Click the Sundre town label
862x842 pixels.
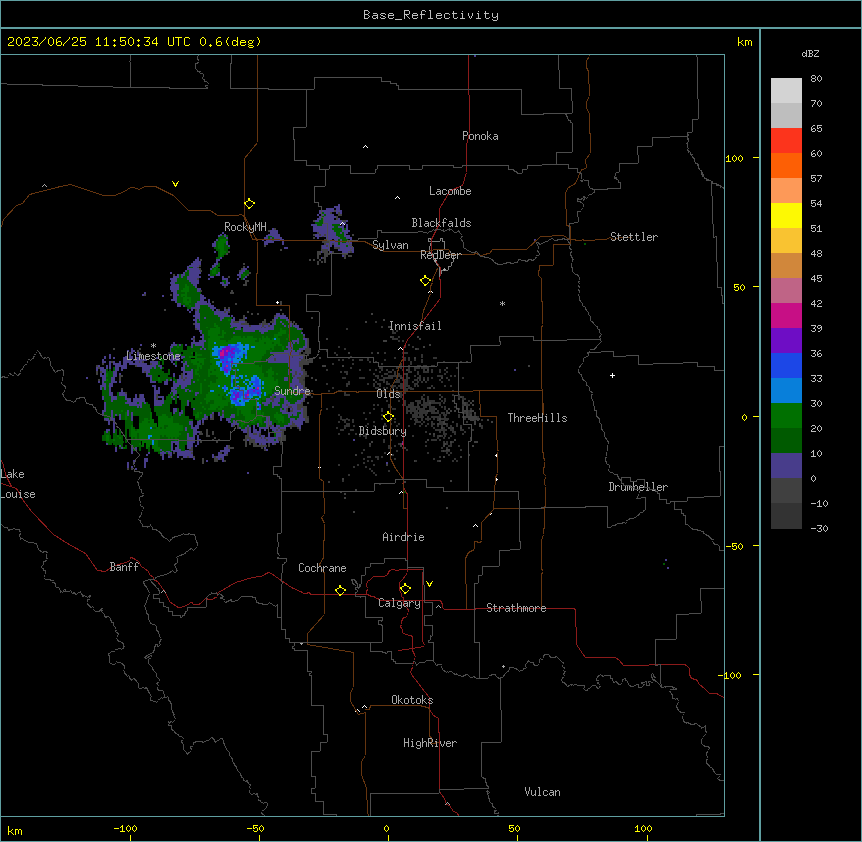pyautogui.click(x=292, y=391)
